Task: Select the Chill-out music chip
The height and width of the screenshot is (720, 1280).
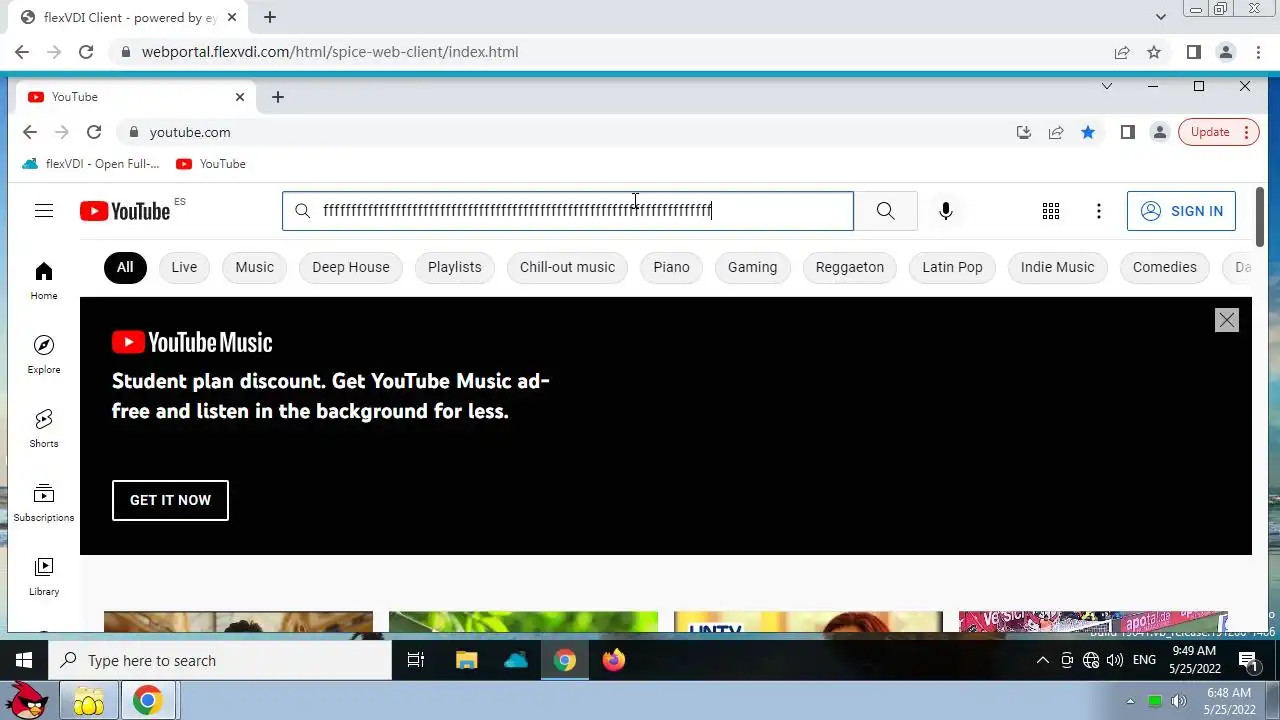Action: [x=567, y=267]
